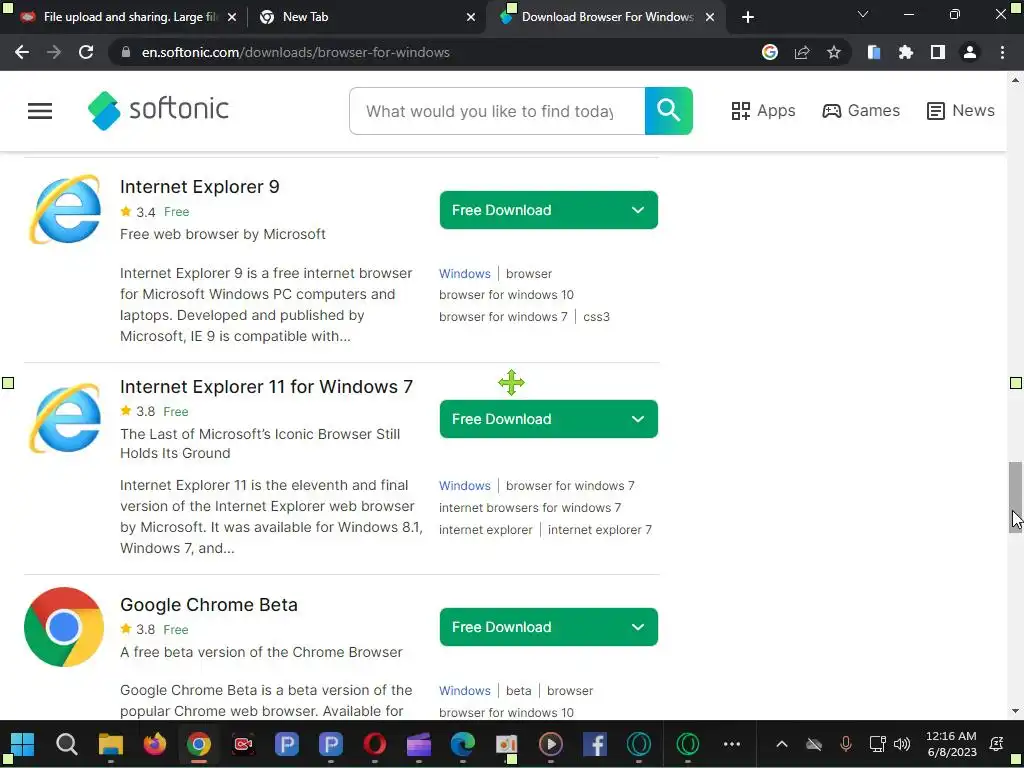The image size is (1024, 768).
Task: Click the address bar URL
Action: [x=295, y=52]
